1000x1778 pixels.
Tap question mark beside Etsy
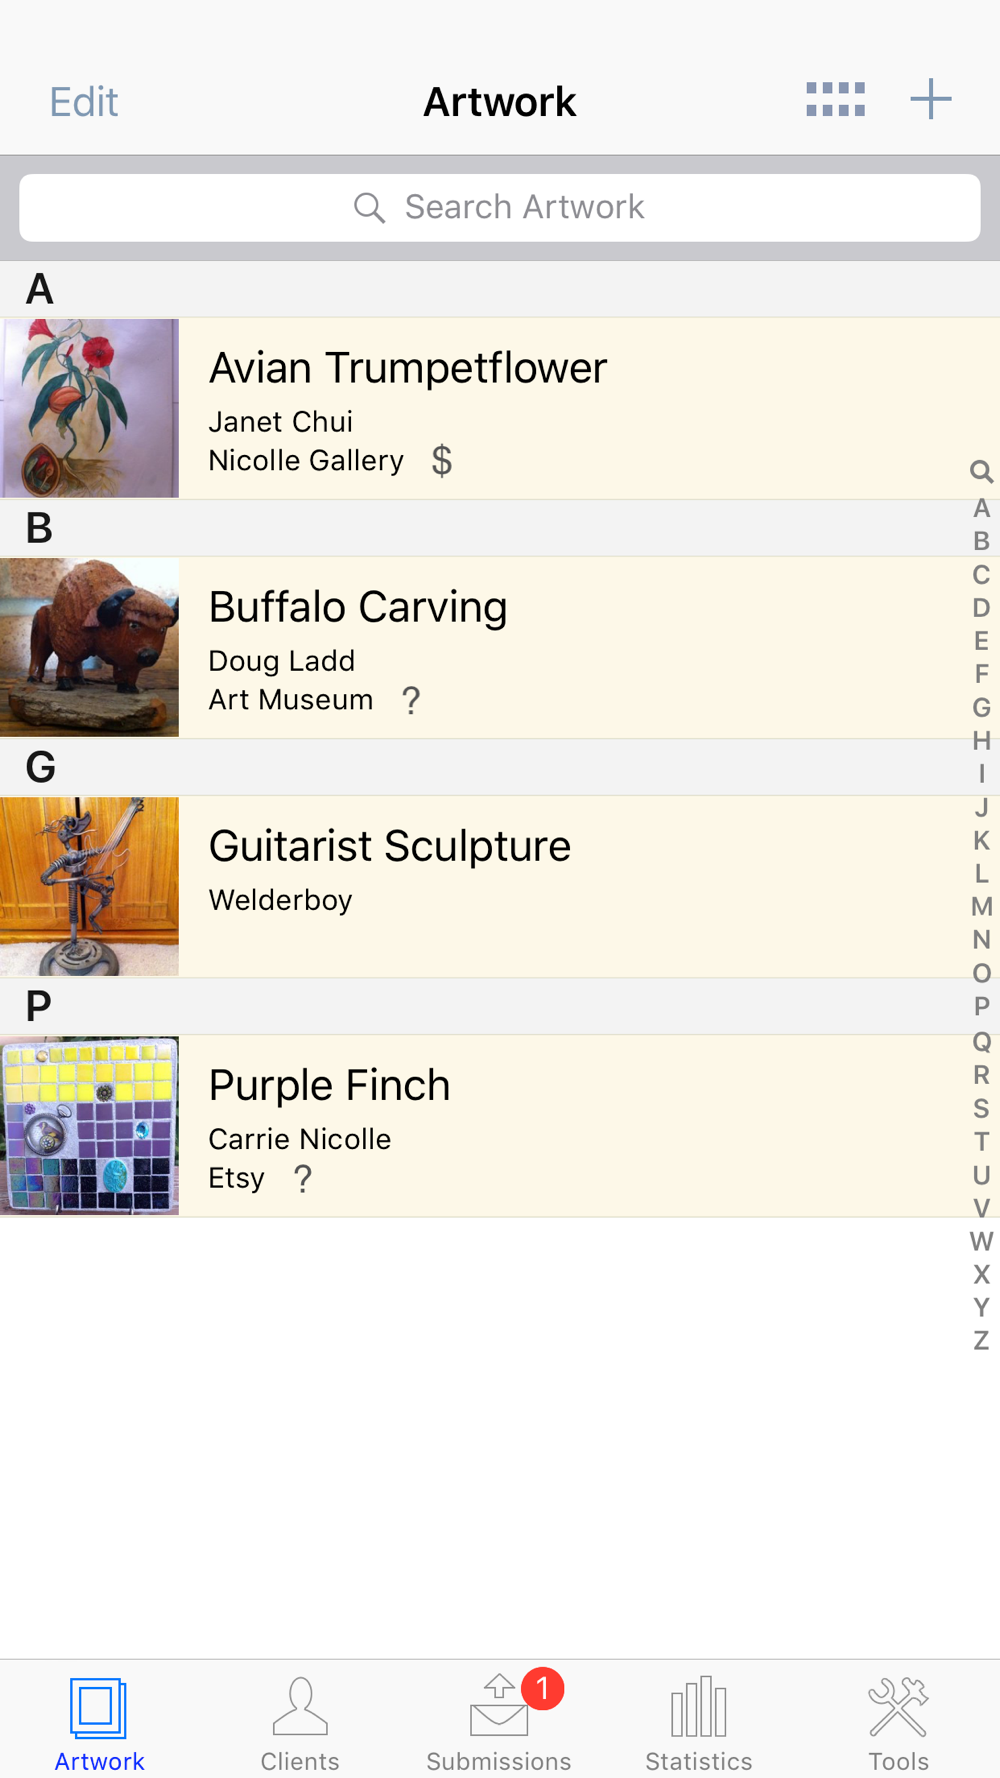[x=303, y=1179]
